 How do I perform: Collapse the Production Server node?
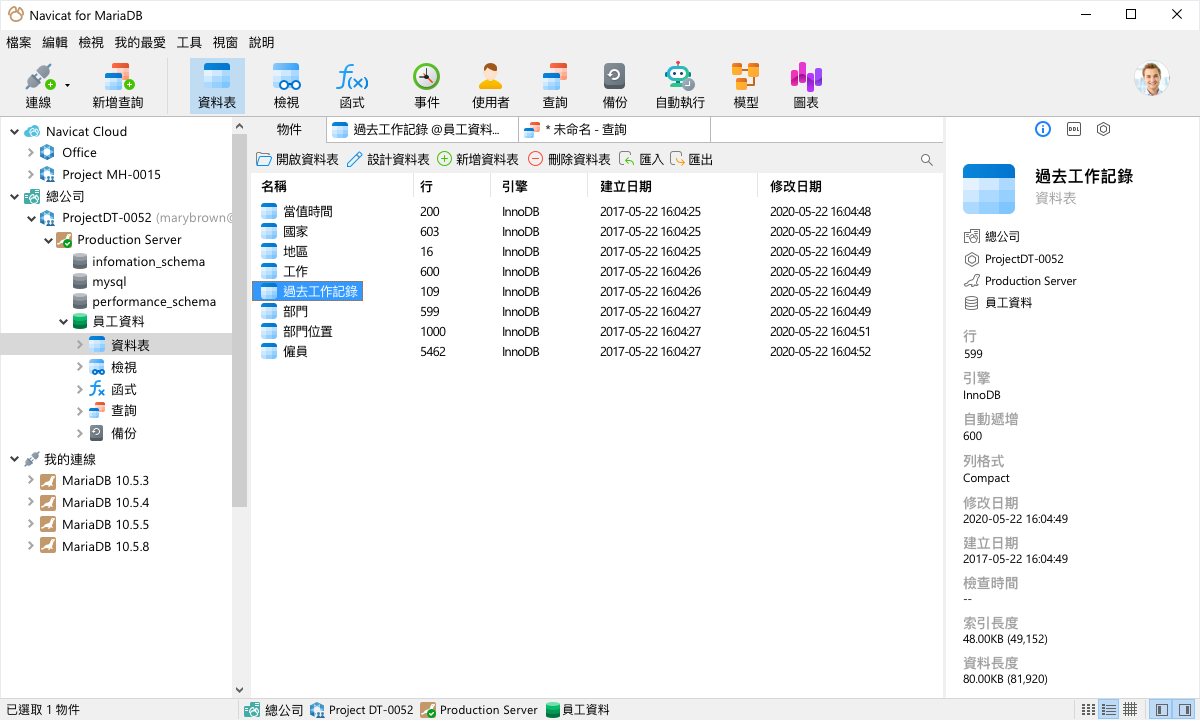pos(48,240)
